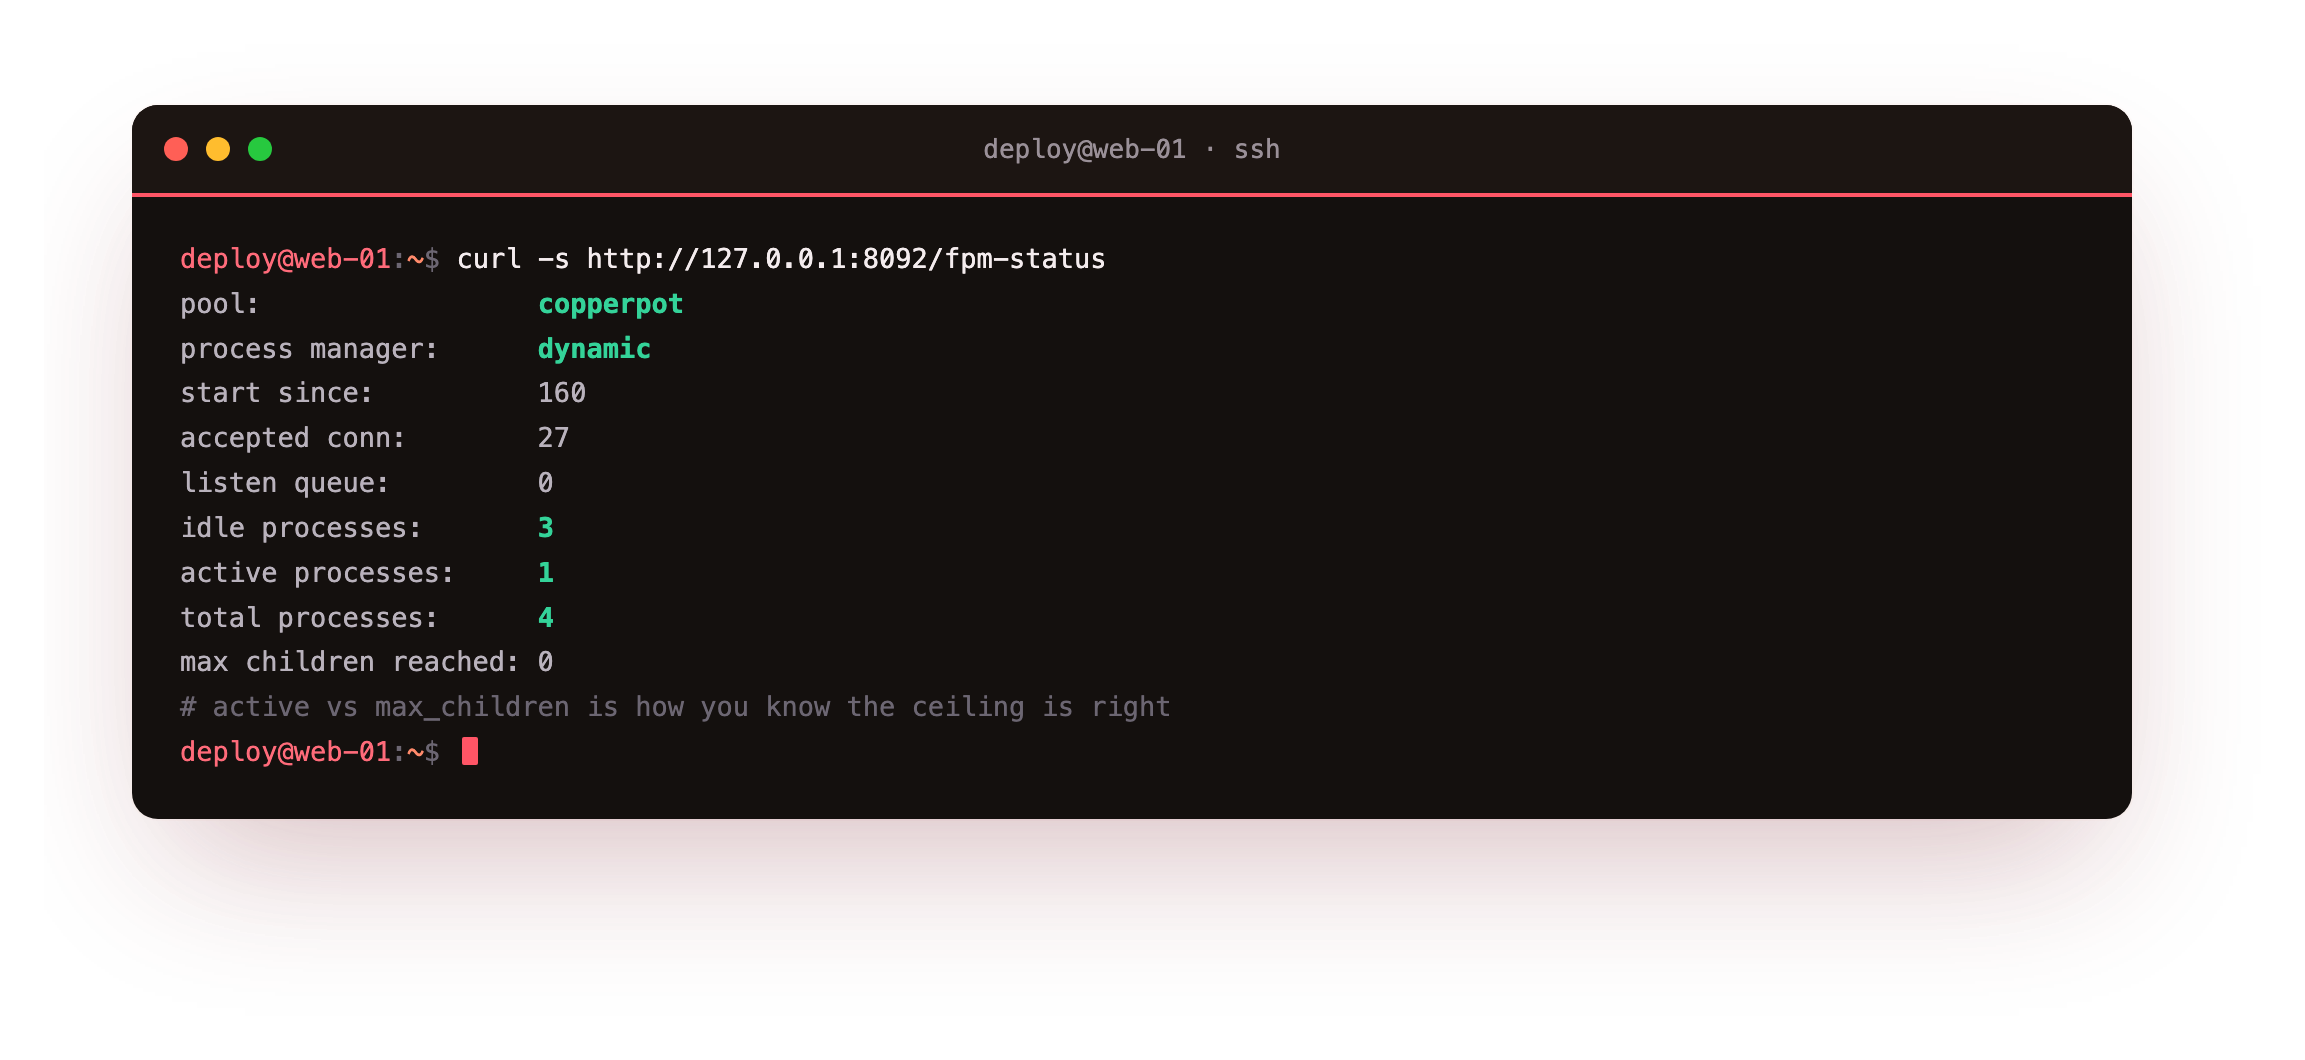The width and height of the screenshot is (2305, 1060).
Task: Click the 'max children reached:' label
Action: (x=350, y=662)
